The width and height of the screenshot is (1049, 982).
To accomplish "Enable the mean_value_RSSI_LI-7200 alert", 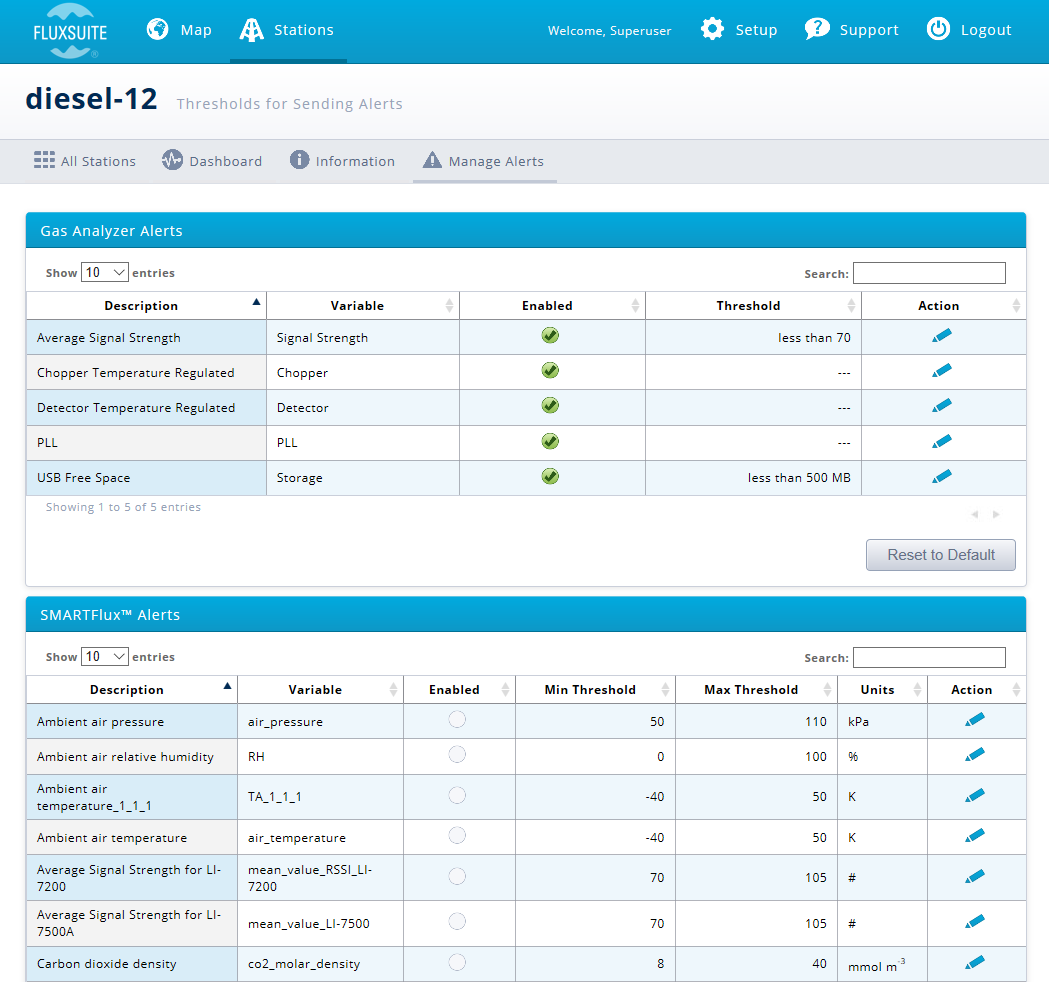I will (x=457, y=876).
